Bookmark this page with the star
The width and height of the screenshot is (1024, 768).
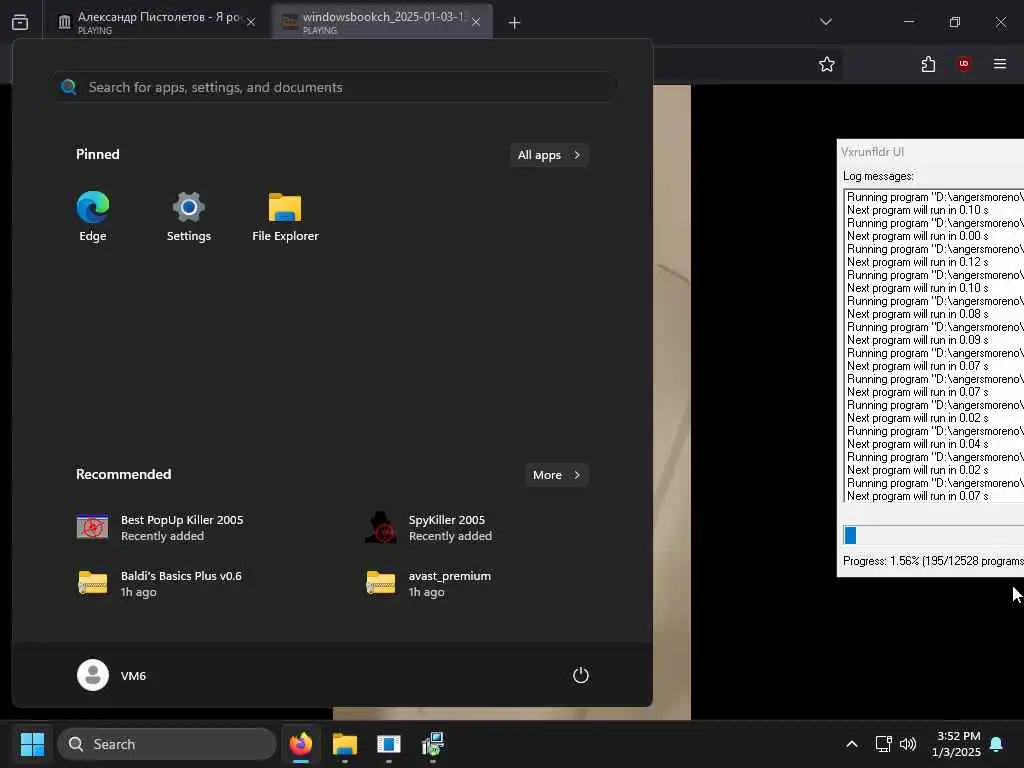click(827, 64)
